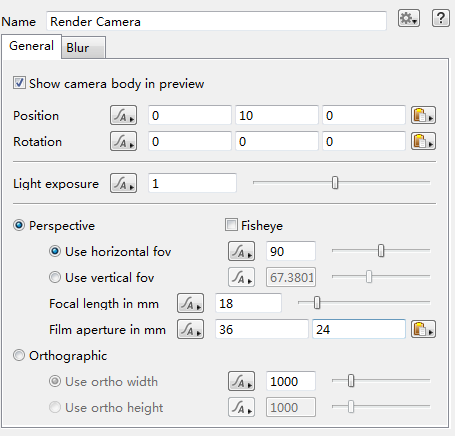455x436 pixels.
Task: Click the Position Z field
Action: click(364, 115)
